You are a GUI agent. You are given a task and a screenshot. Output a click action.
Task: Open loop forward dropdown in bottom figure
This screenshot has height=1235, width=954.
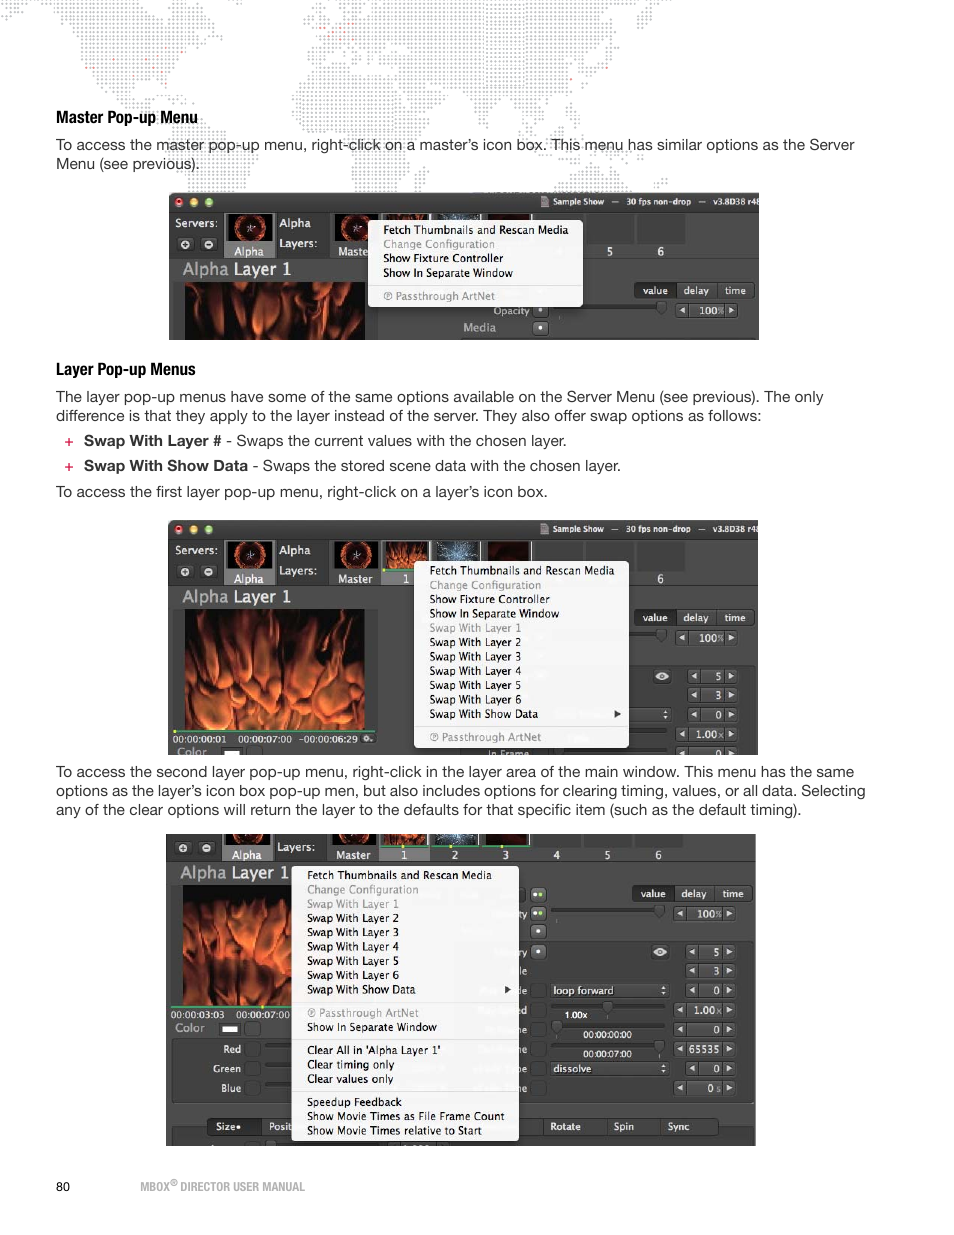(609, 991)
